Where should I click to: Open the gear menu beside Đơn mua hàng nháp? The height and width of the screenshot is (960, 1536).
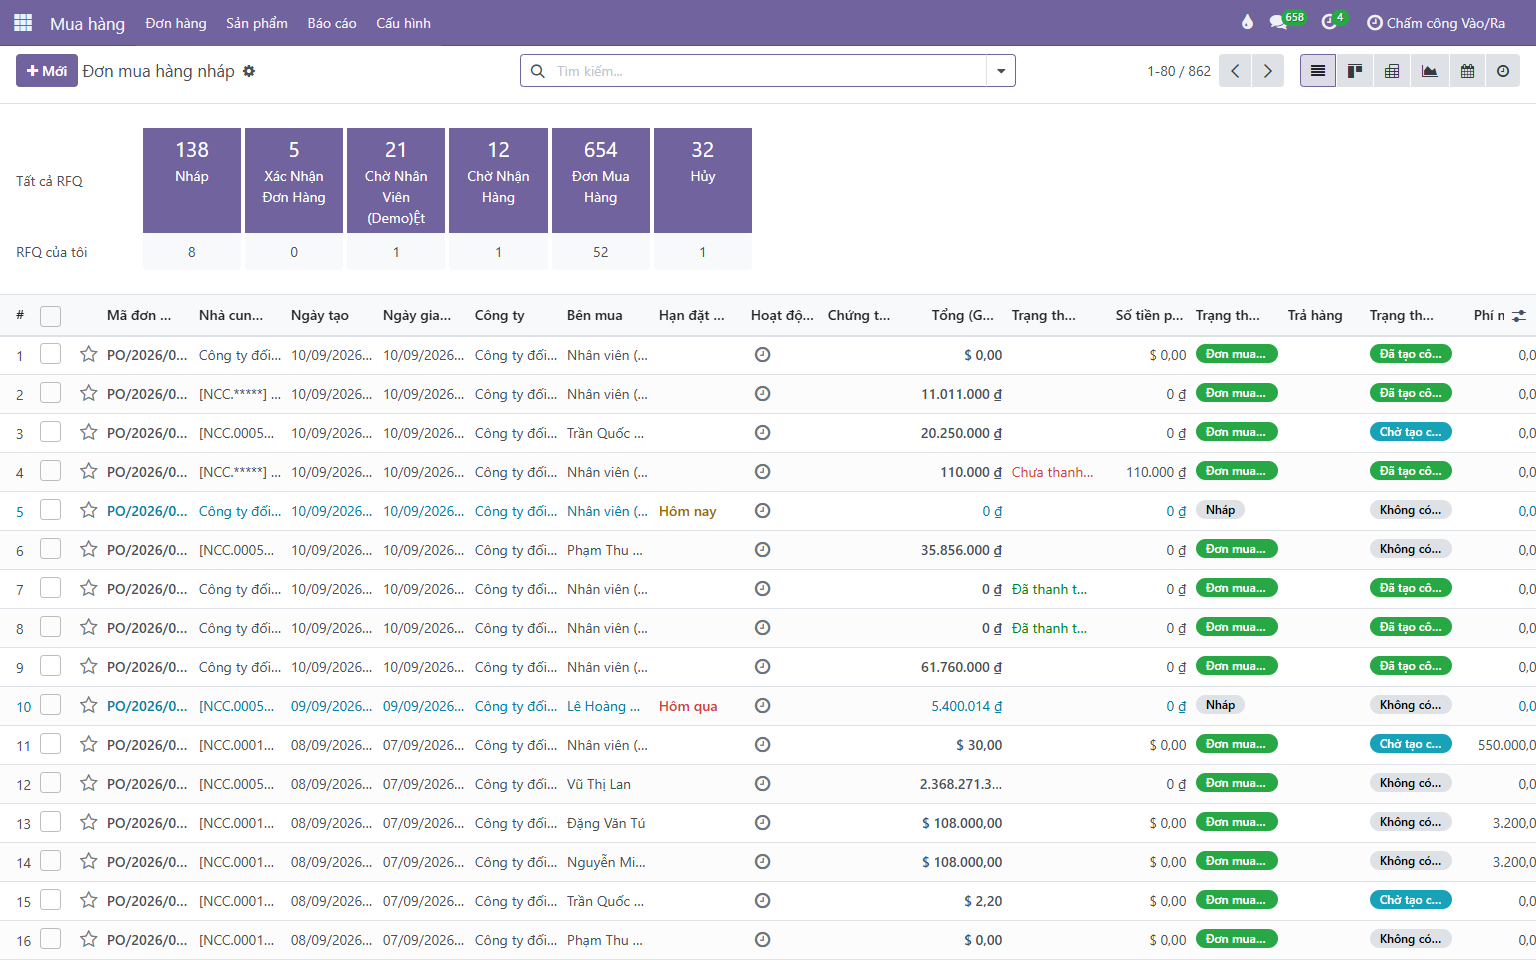click(249, 71)
